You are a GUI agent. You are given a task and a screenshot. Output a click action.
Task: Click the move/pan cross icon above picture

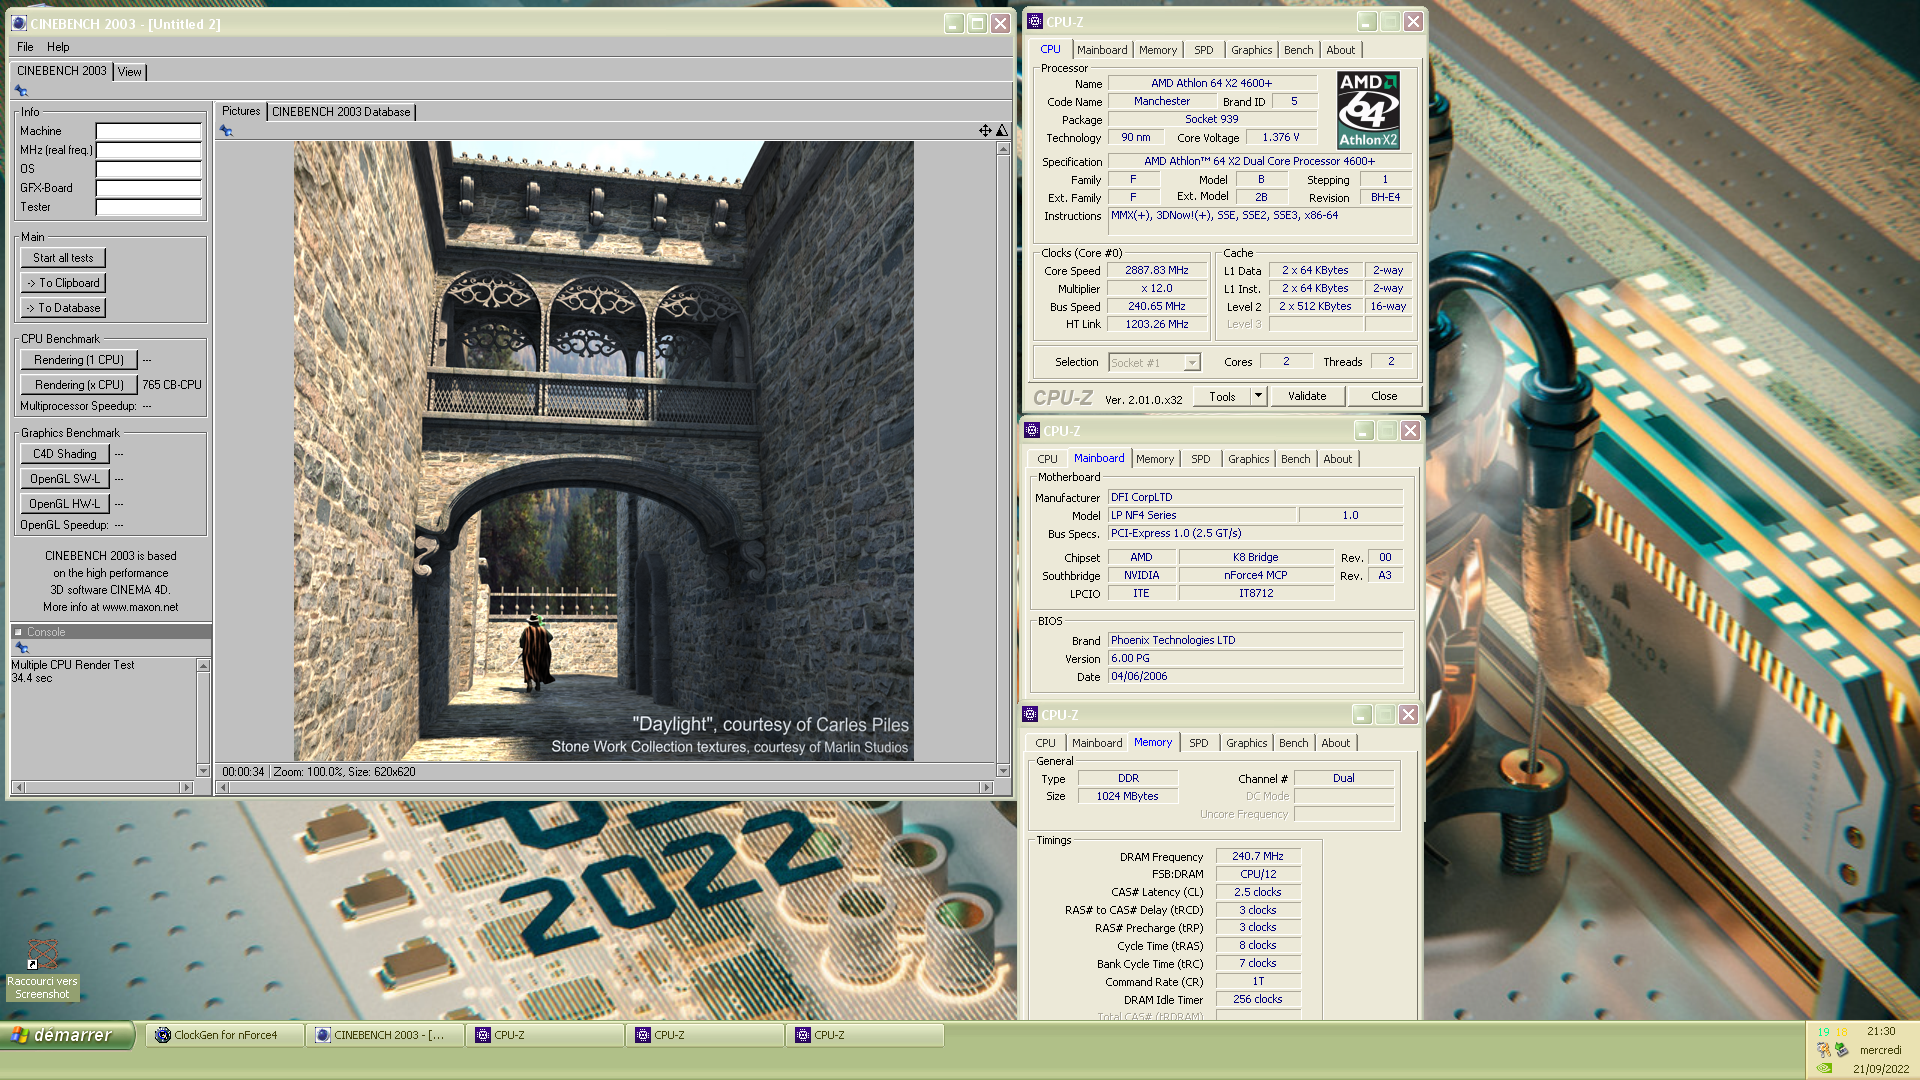pyautogui.click(x=985, y=131)
